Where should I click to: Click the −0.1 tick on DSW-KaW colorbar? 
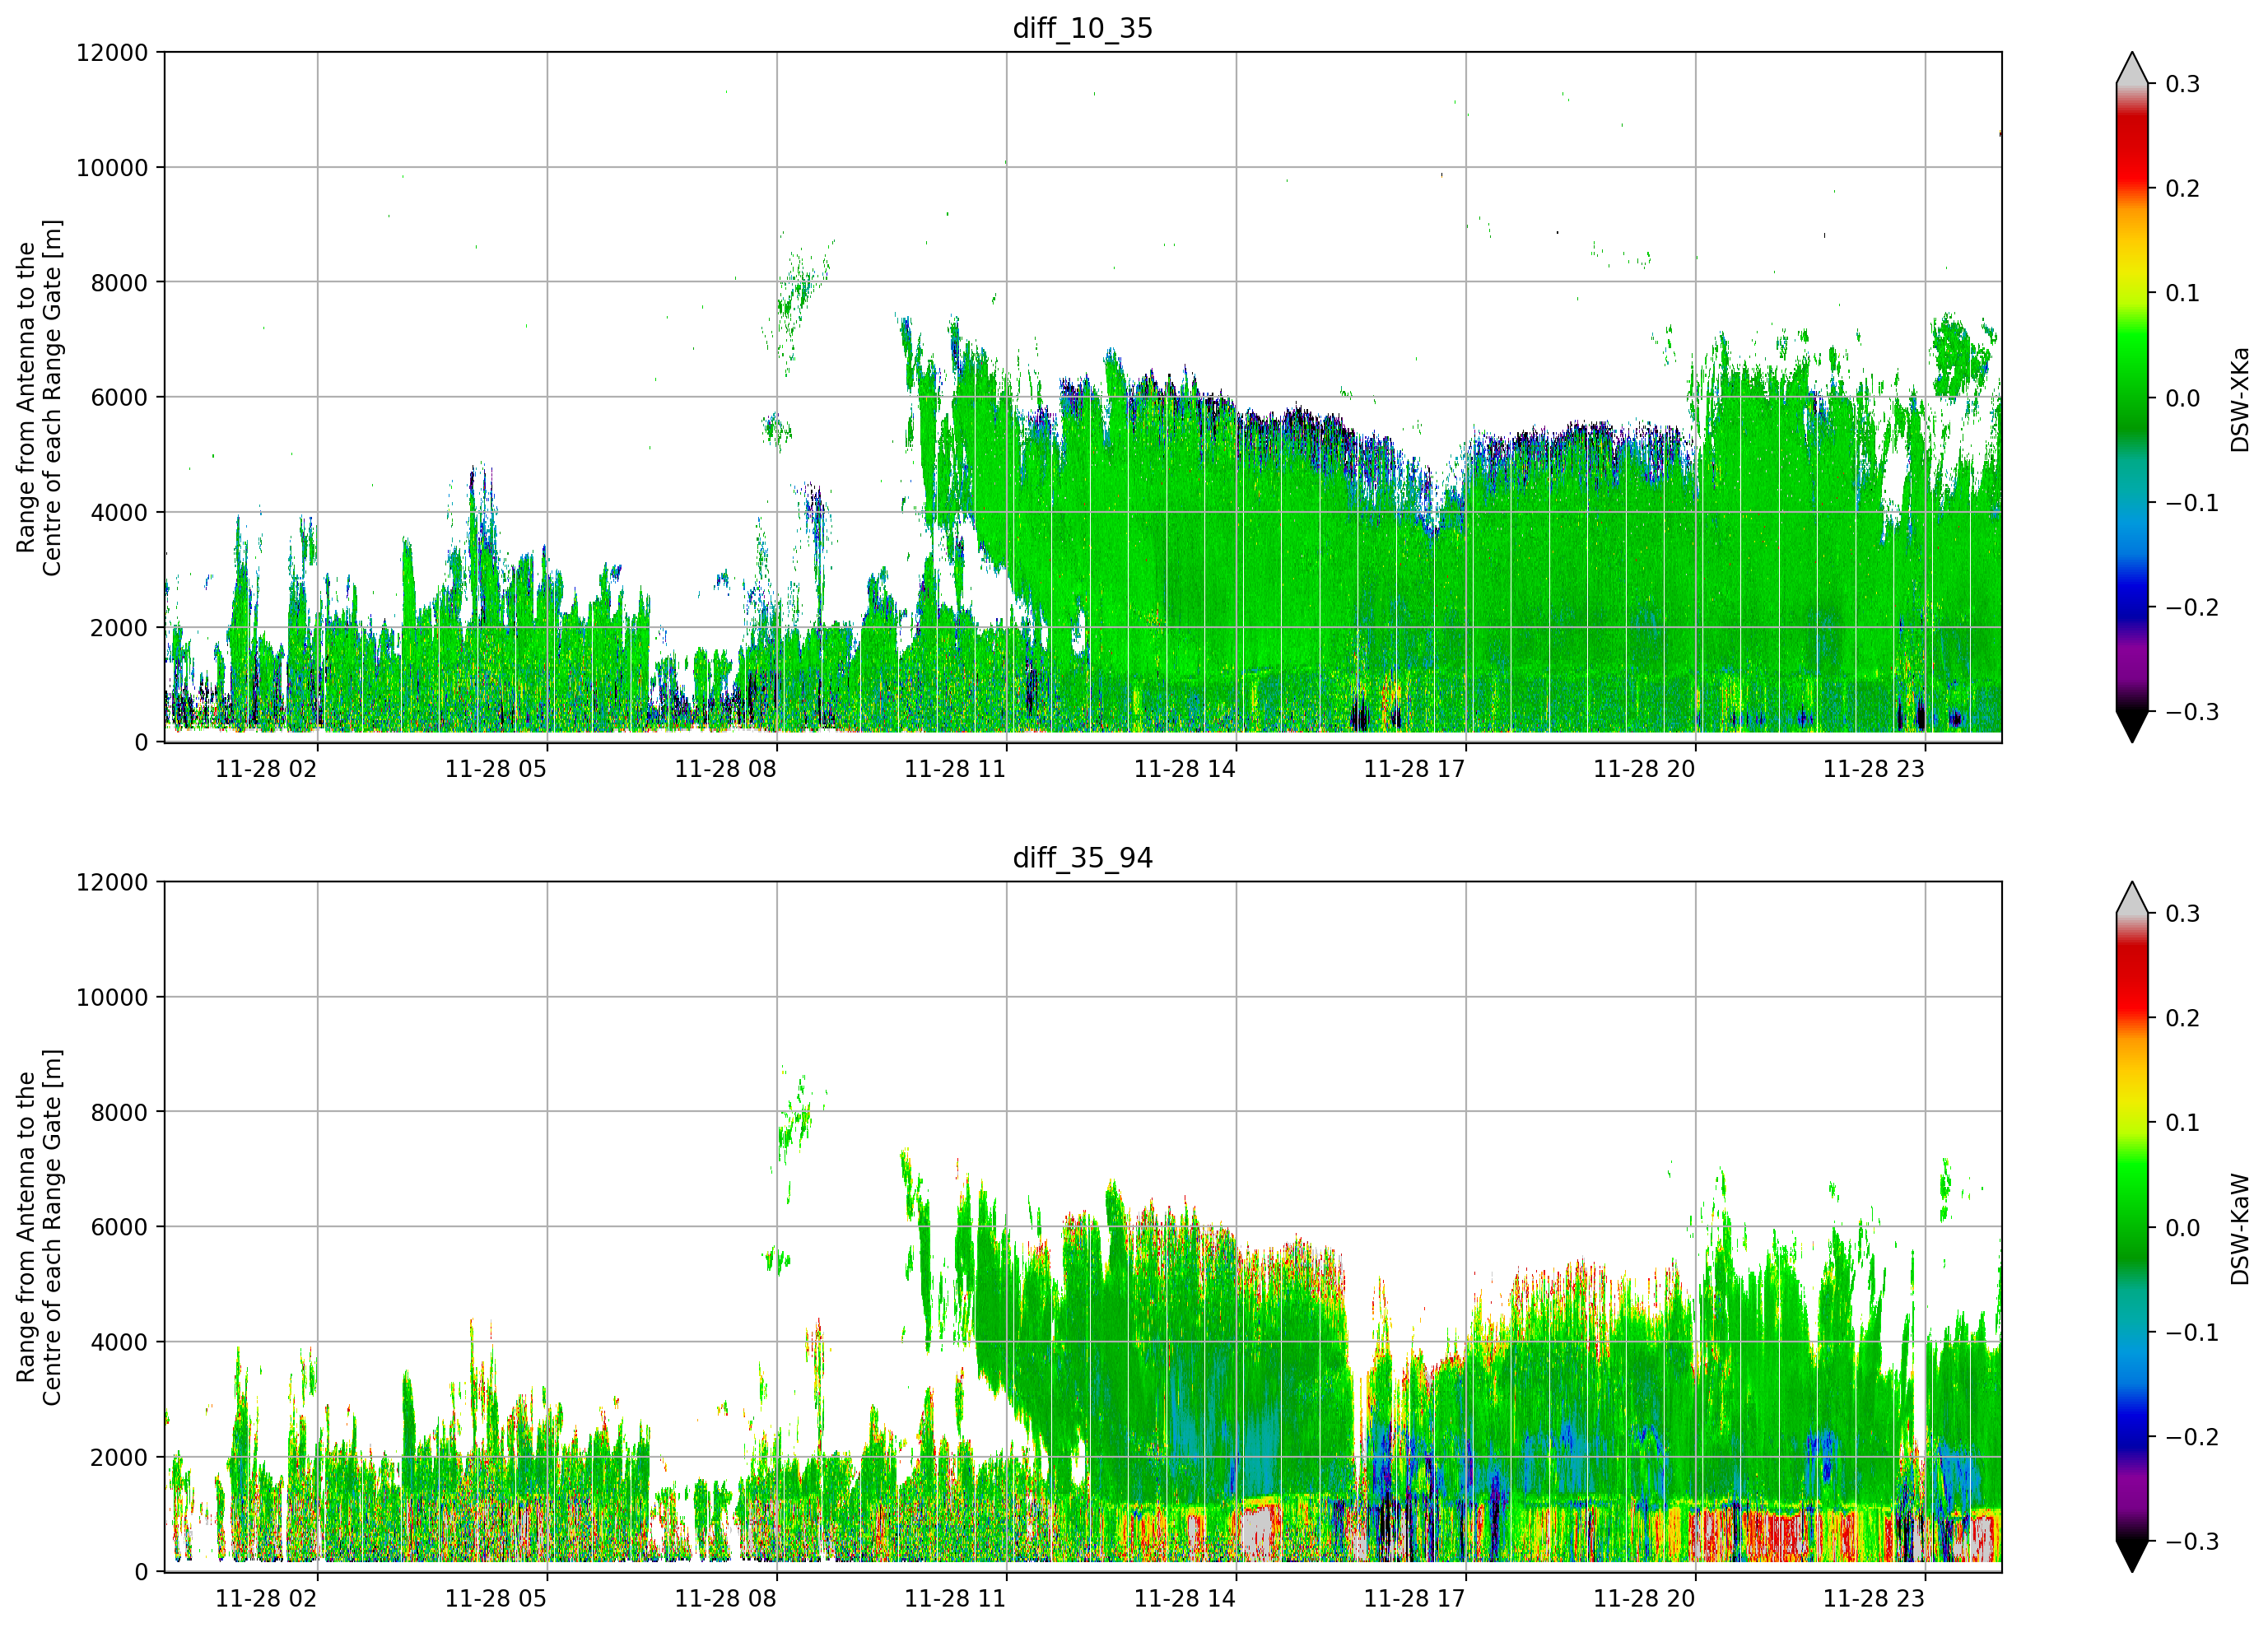click(2192, 1332)
